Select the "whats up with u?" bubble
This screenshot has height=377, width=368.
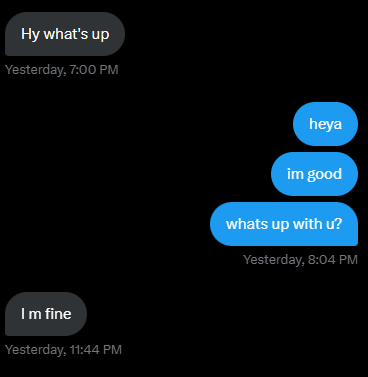tap(284, 224)
